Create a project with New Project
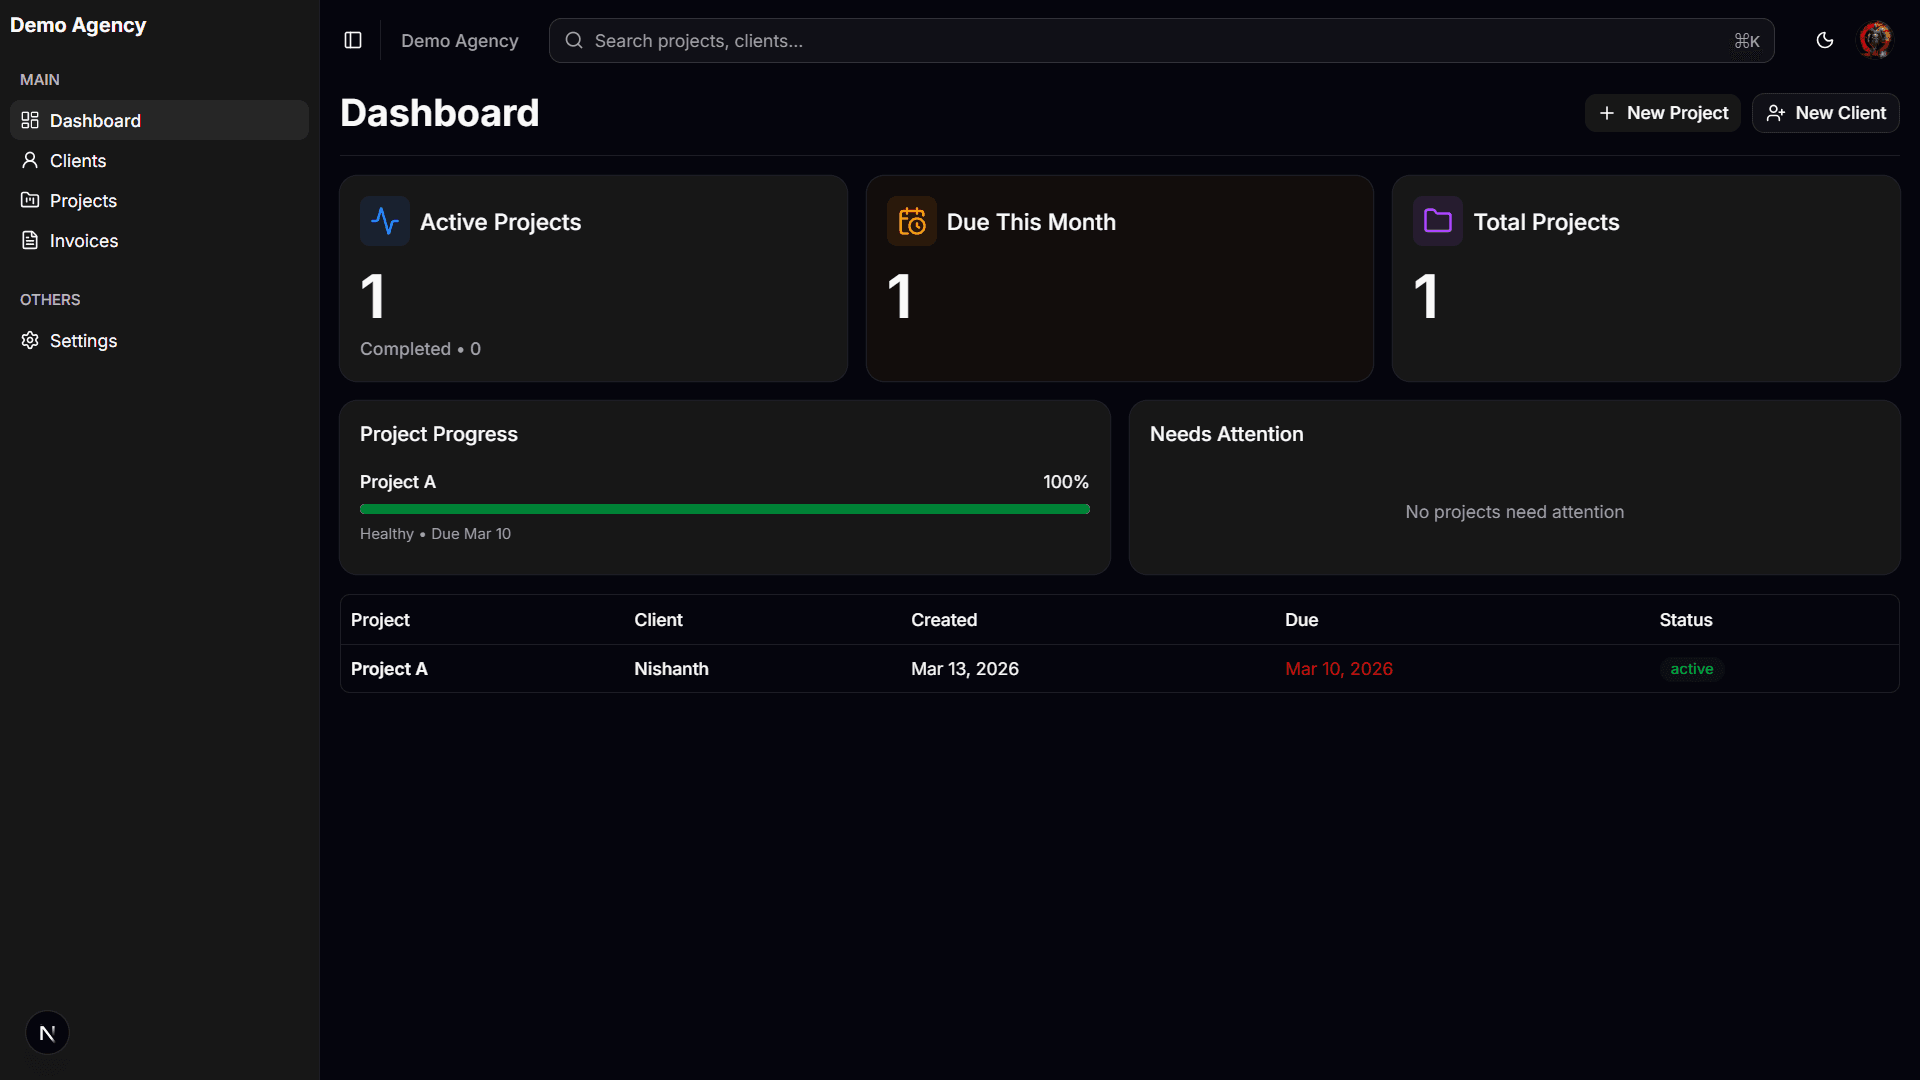The image size is (1920, 1080). (x=1662, y=112)
